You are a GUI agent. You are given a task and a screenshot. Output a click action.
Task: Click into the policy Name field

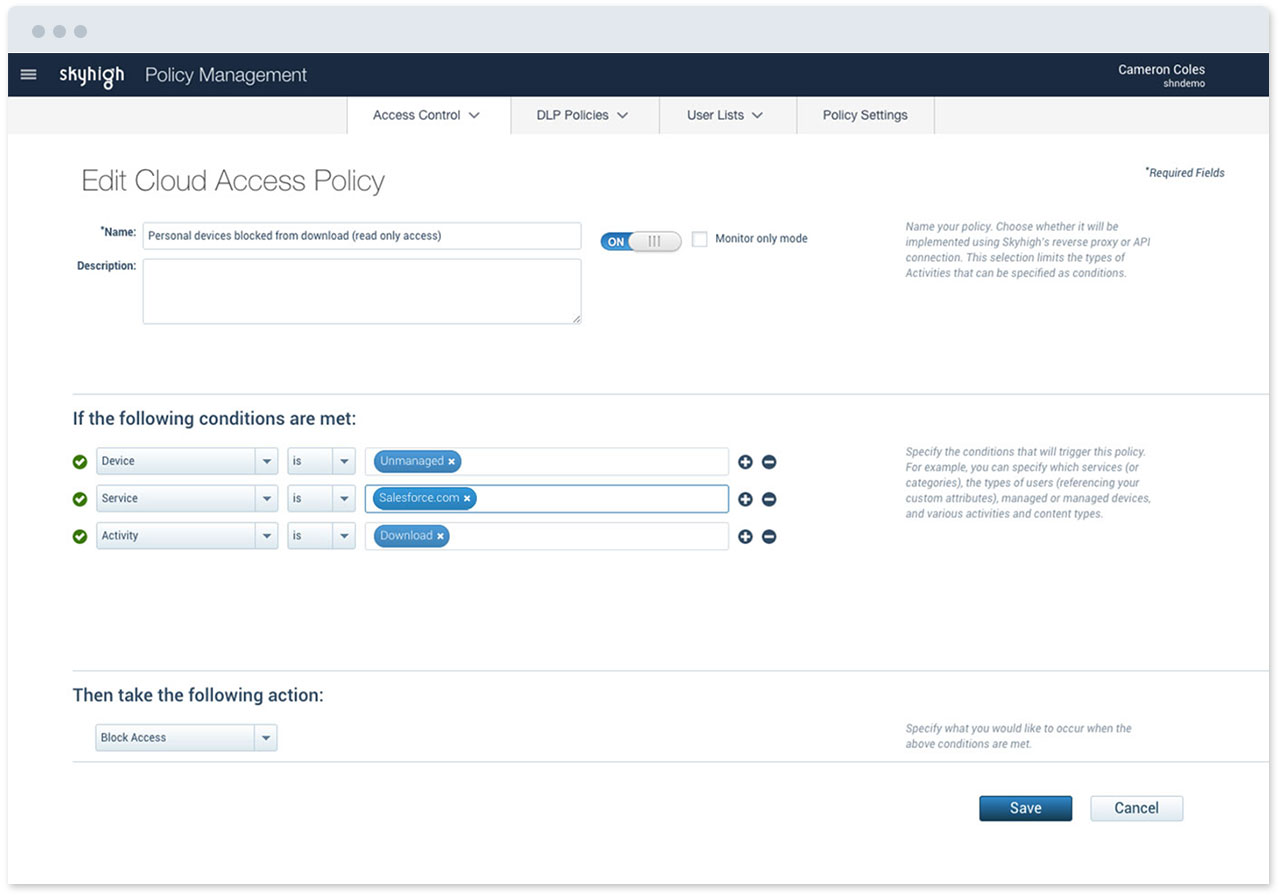pos(362,236)
